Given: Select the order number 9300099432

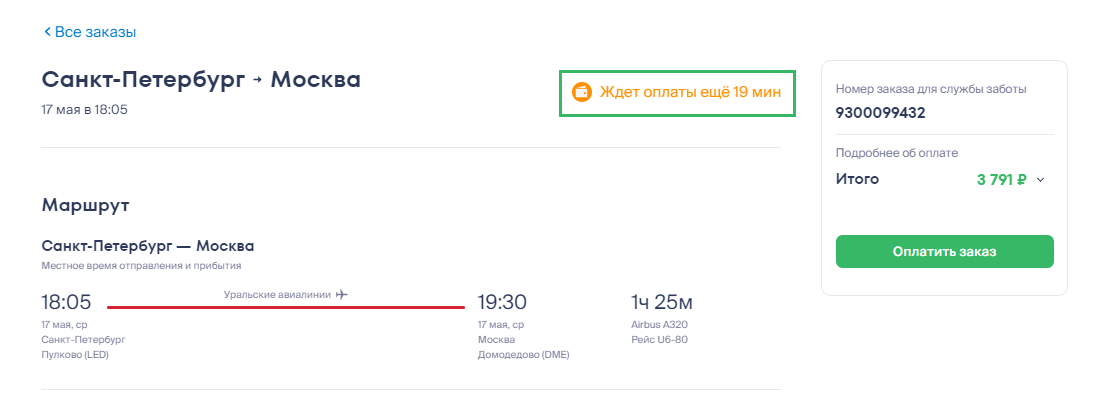Looking at the screenshot, I should [x=881, y=113].
